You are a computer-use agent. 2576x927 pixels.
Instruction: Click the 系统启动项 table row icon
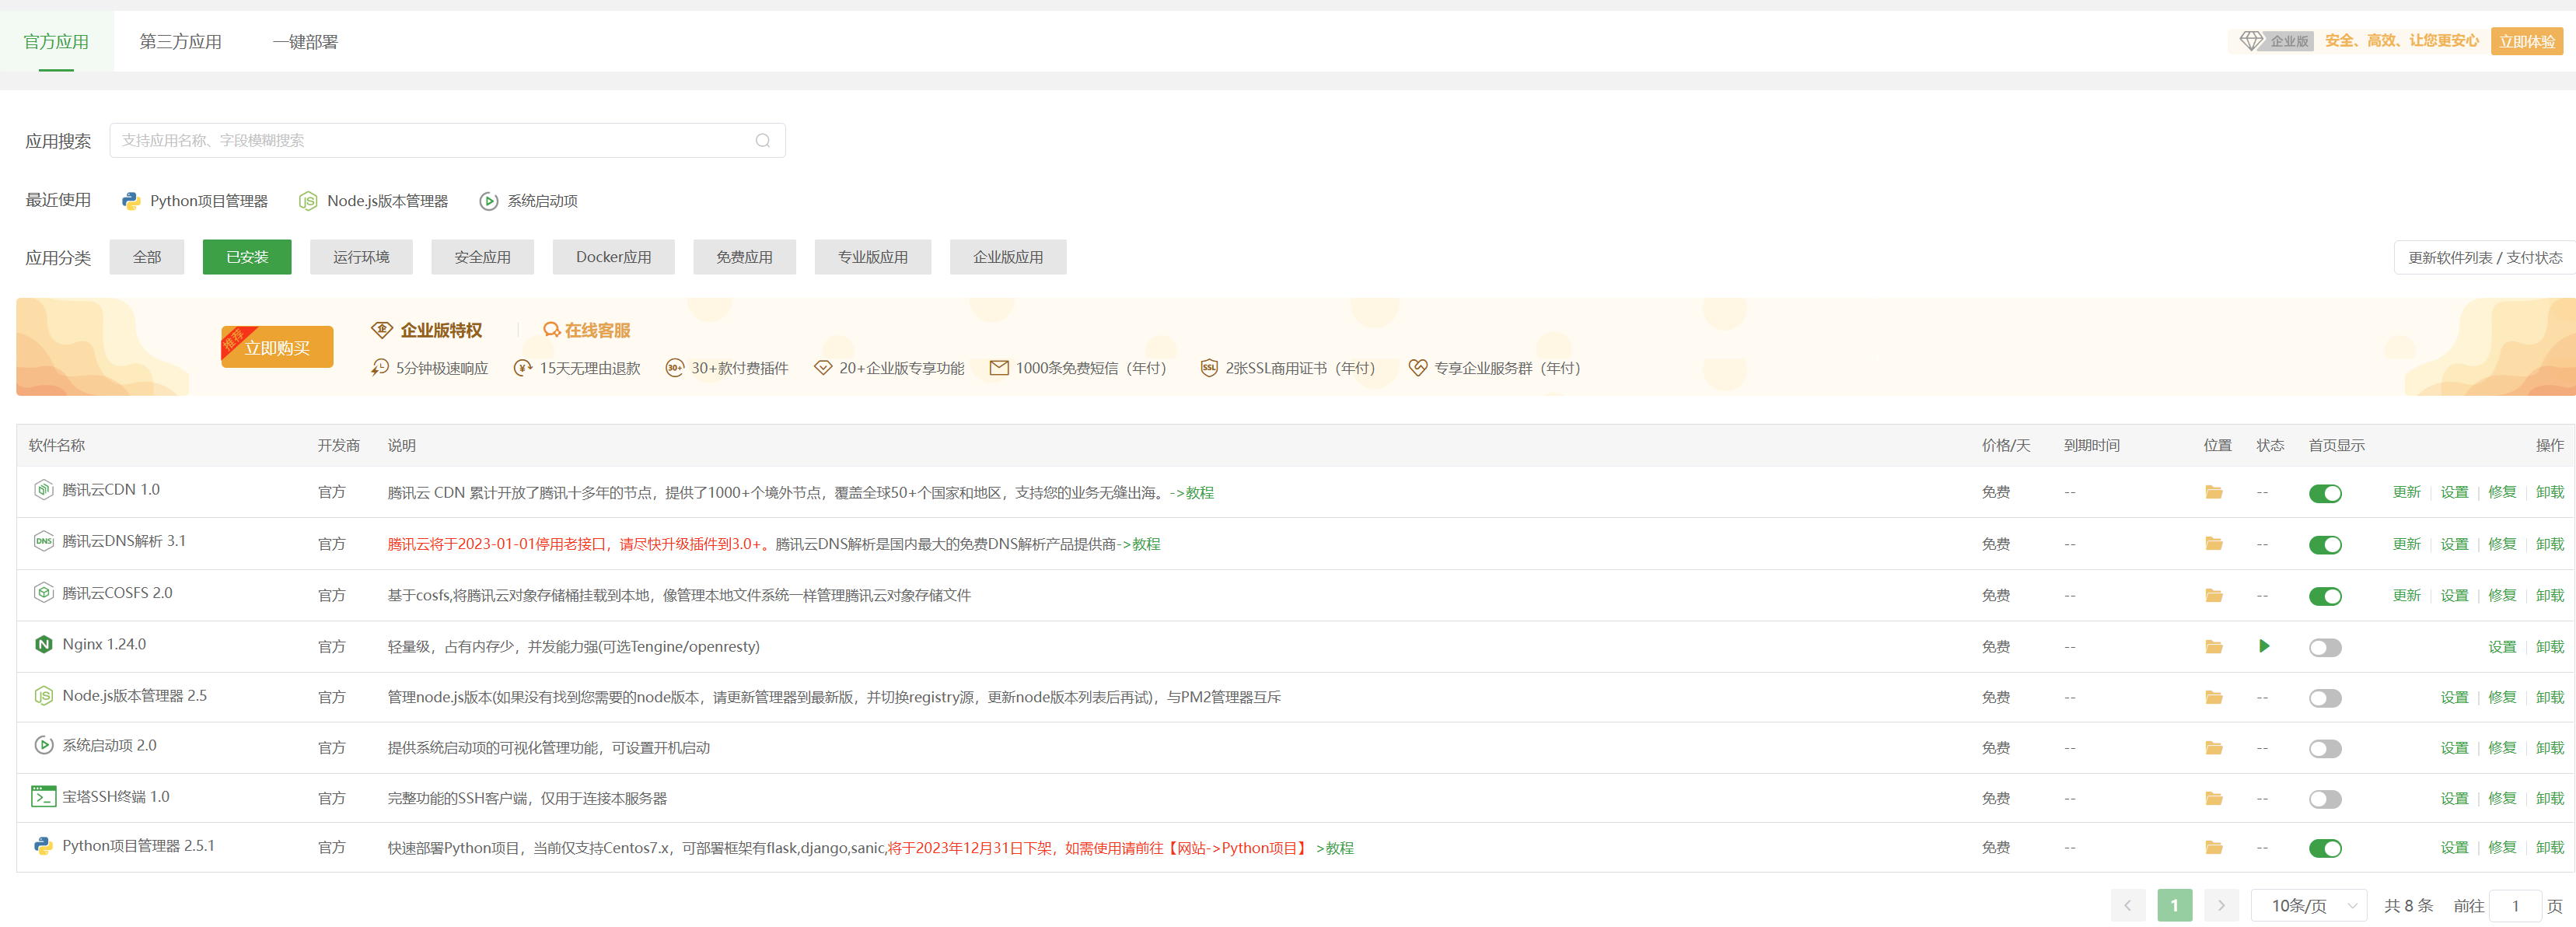point(43,745)
